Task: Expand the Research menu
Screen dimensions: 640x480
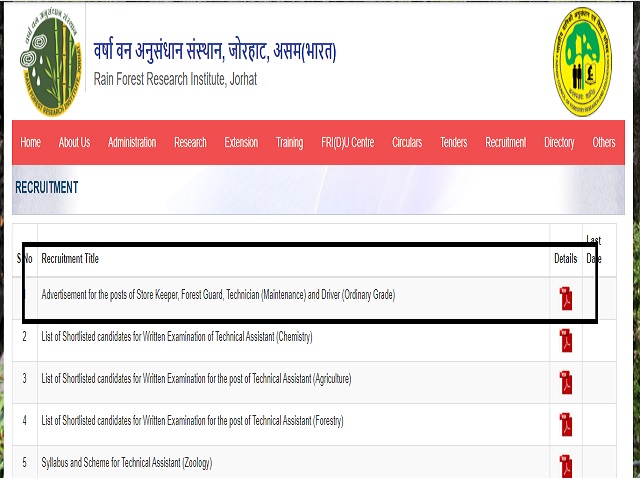Action: pos(190,143)
